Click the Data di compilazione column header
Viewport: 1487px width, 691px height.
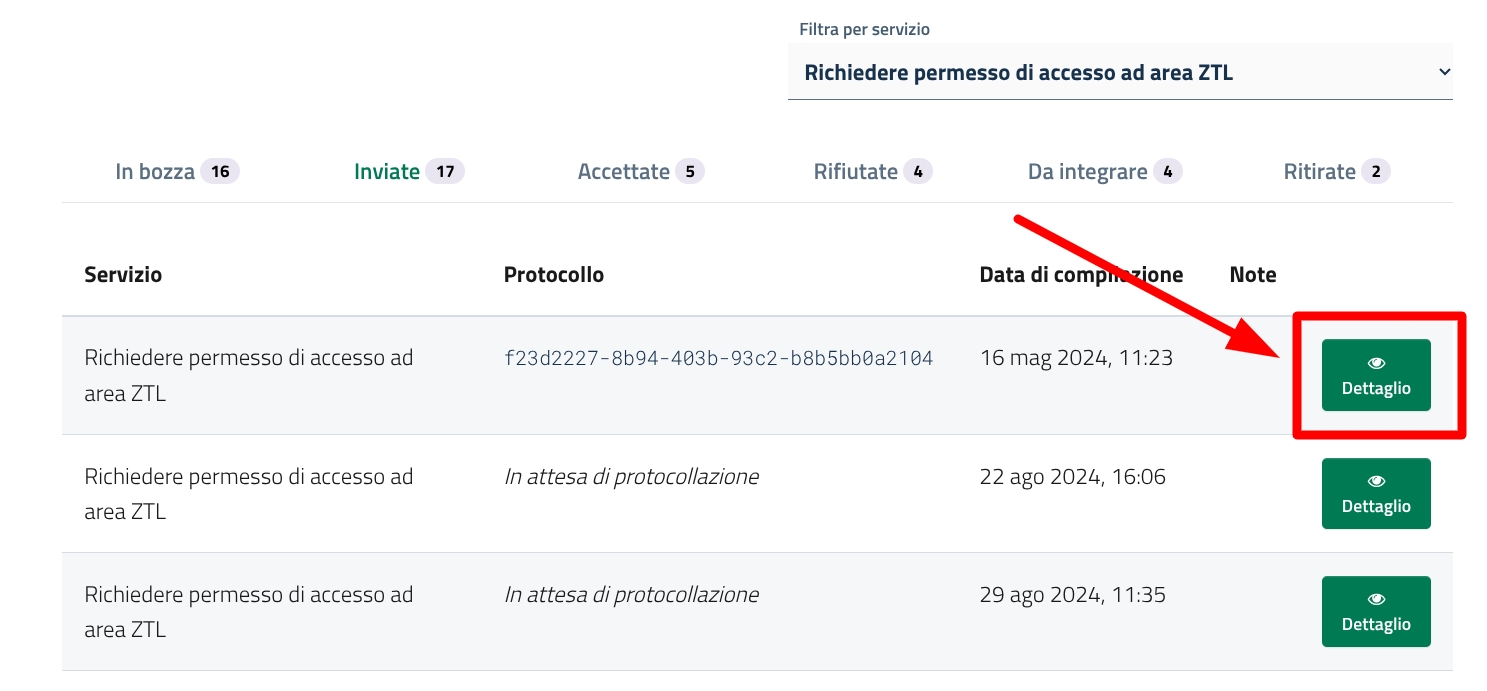[1081, 274]
